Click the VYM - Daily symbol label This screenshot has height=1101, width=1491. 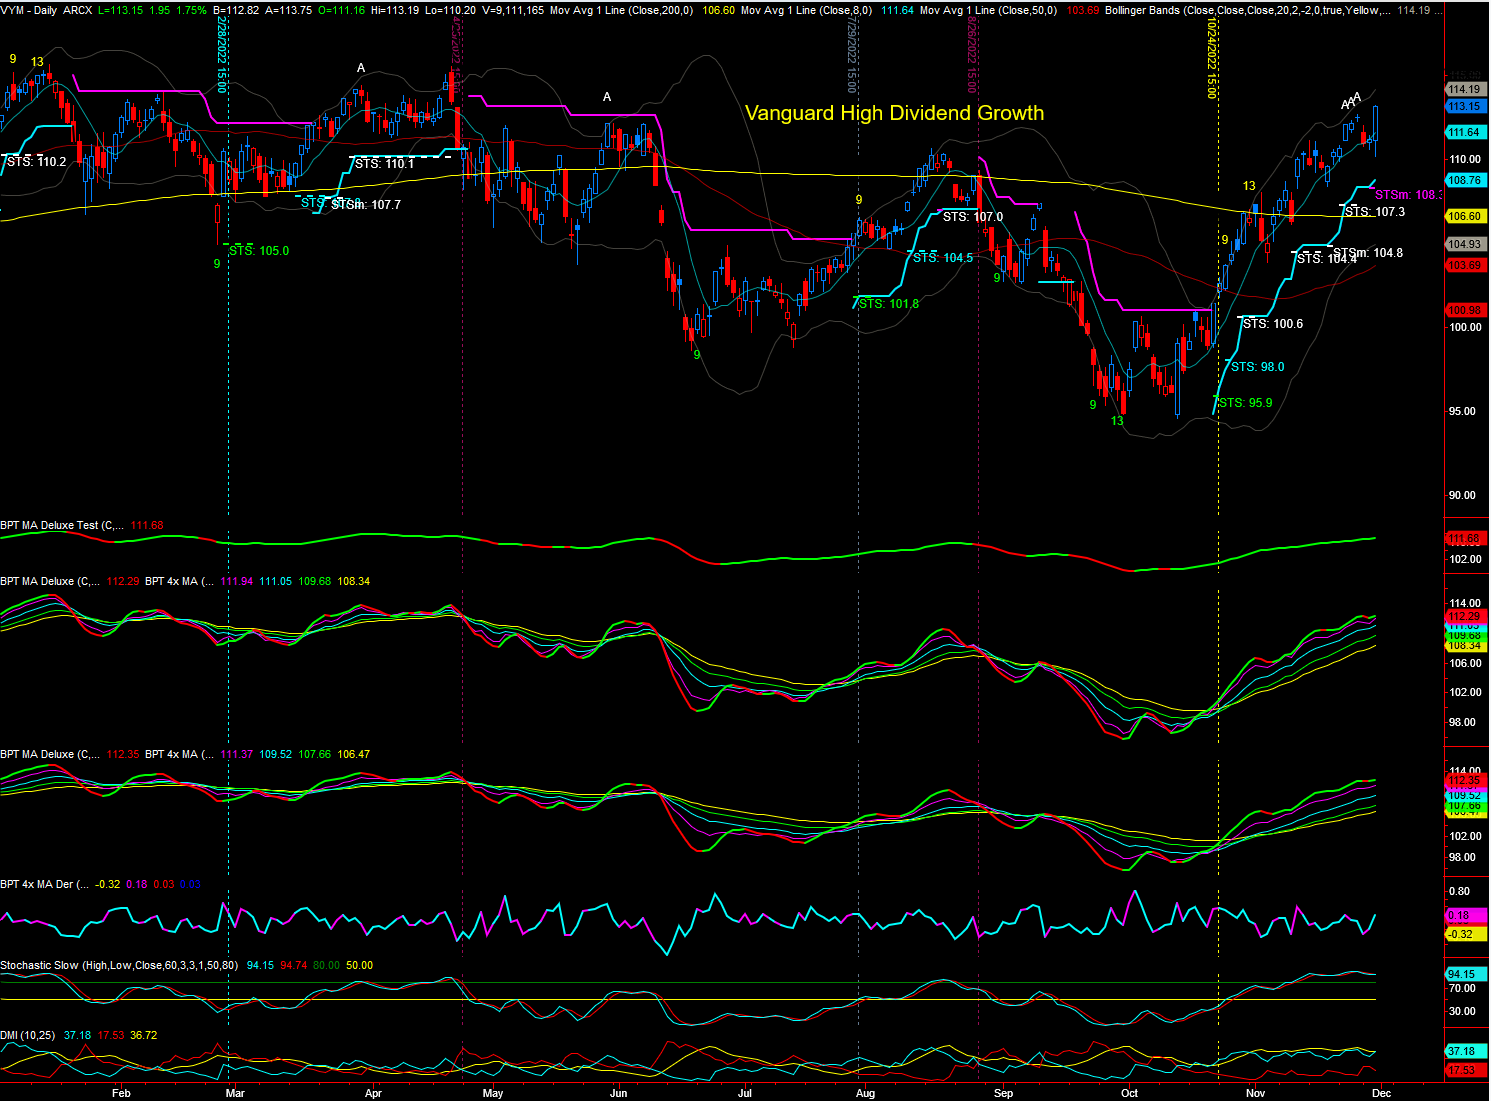pyautogui.click(x=29, y=10)
